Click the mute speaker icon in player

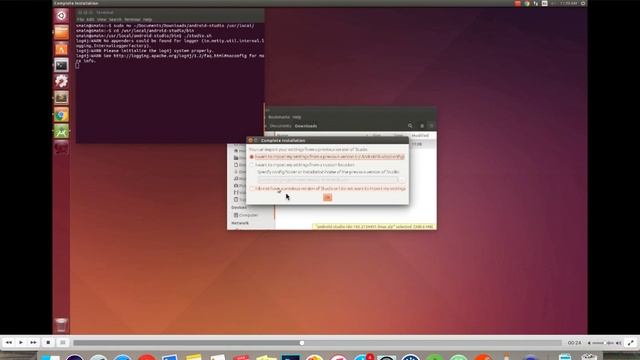pyautogui.click(x=589, y=343)
